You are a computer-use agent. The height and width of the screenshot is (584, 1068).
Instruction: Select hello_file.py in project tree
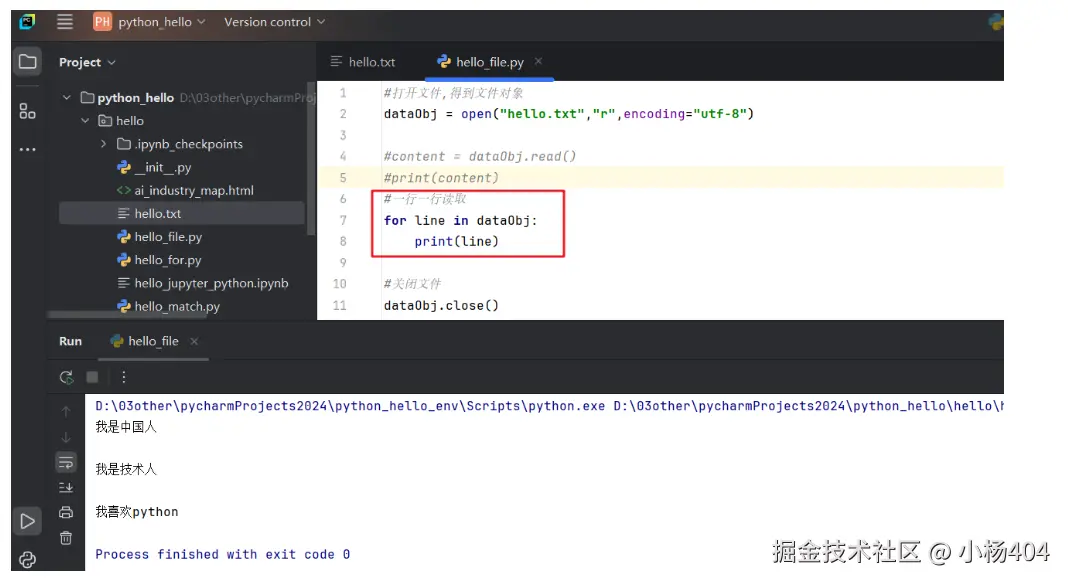pos(168,236)
